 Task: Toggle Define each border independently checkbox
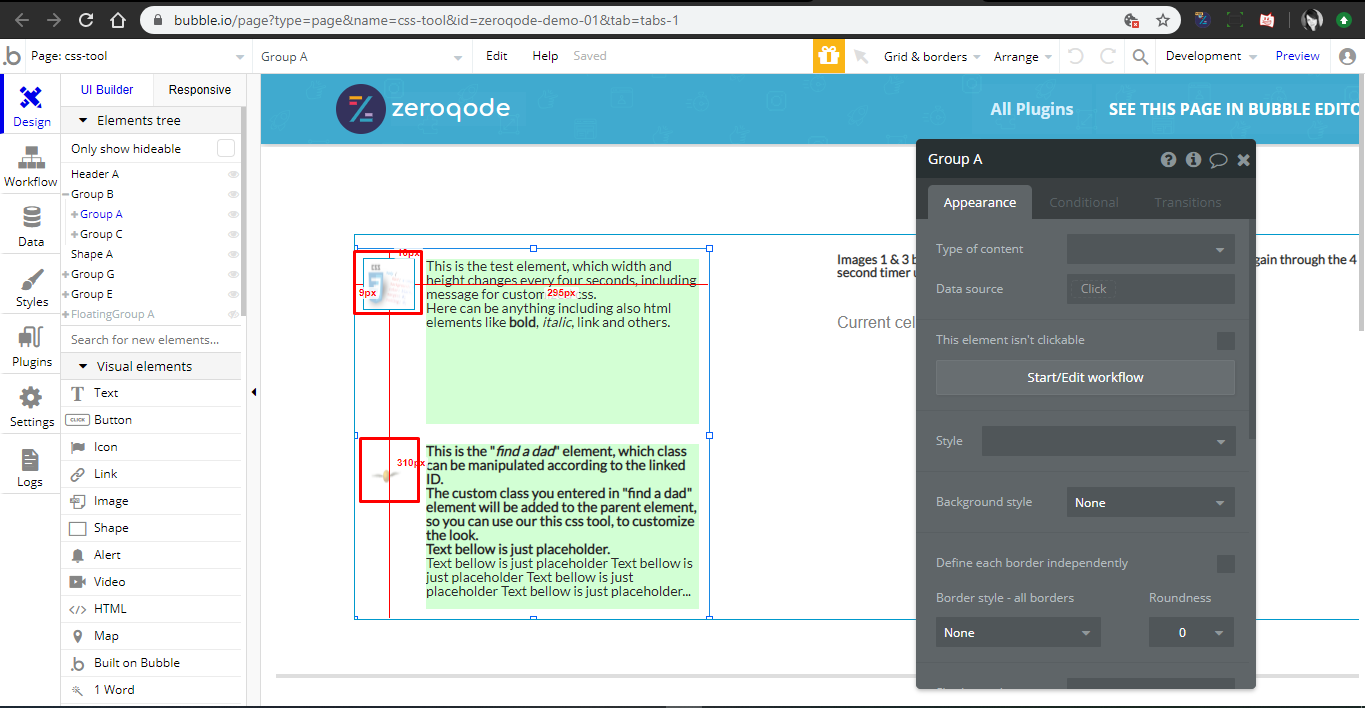coord(1226,564)
